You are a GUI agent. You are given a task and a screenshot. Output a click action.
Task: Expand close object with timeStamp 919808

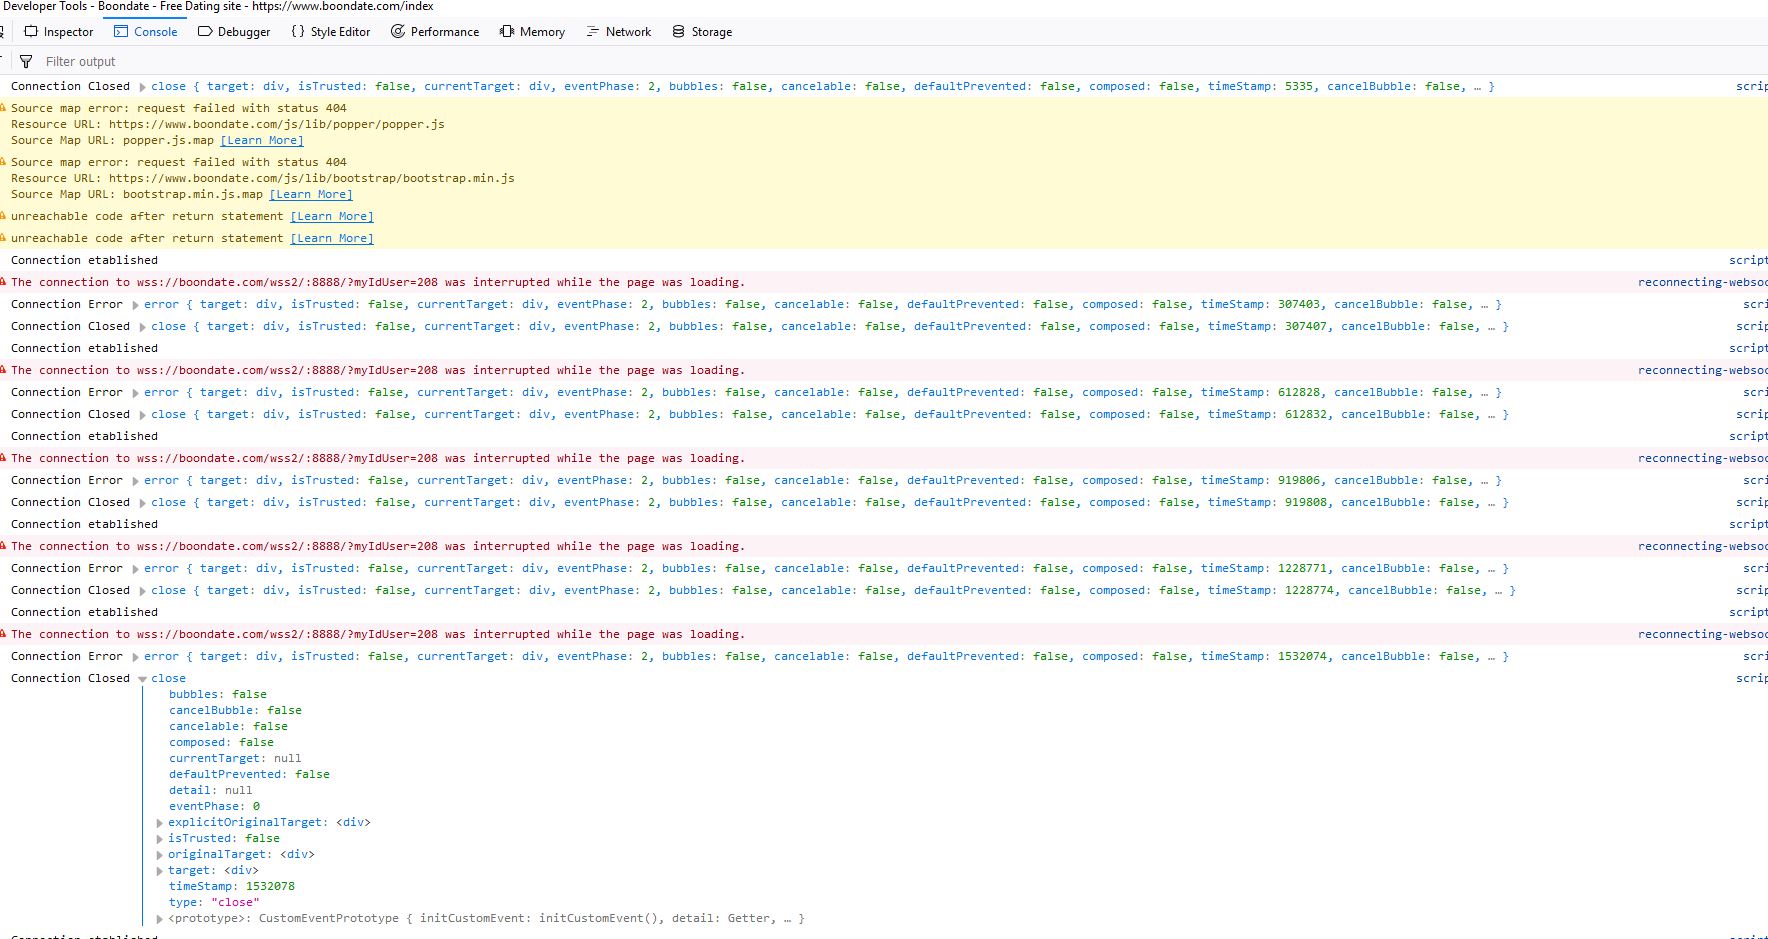click(142, 503)
